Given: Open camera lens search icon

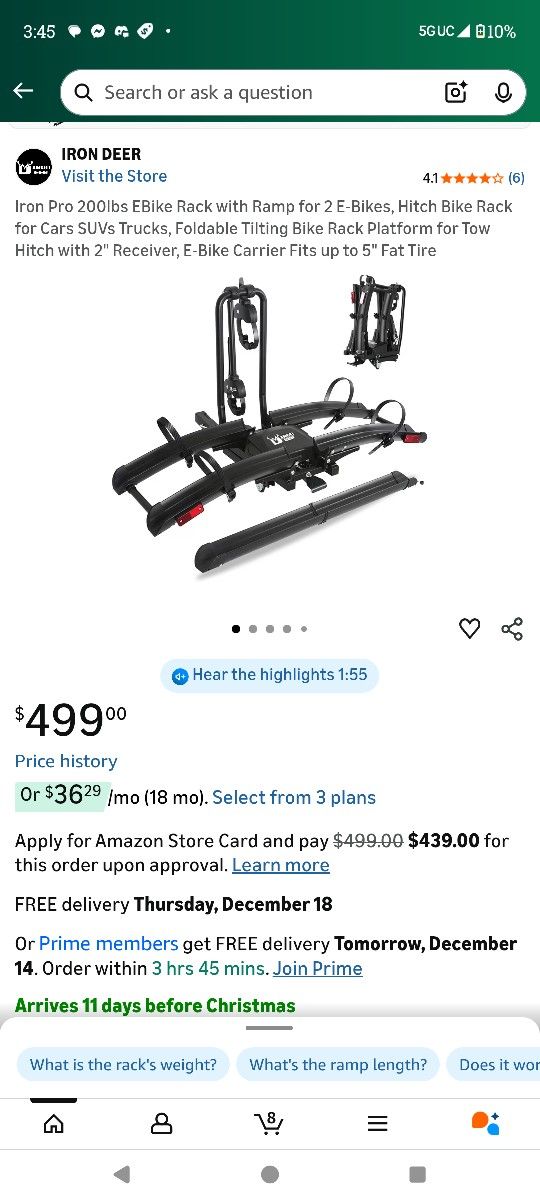Looking at the screenshot, I should tap(456, 93).
